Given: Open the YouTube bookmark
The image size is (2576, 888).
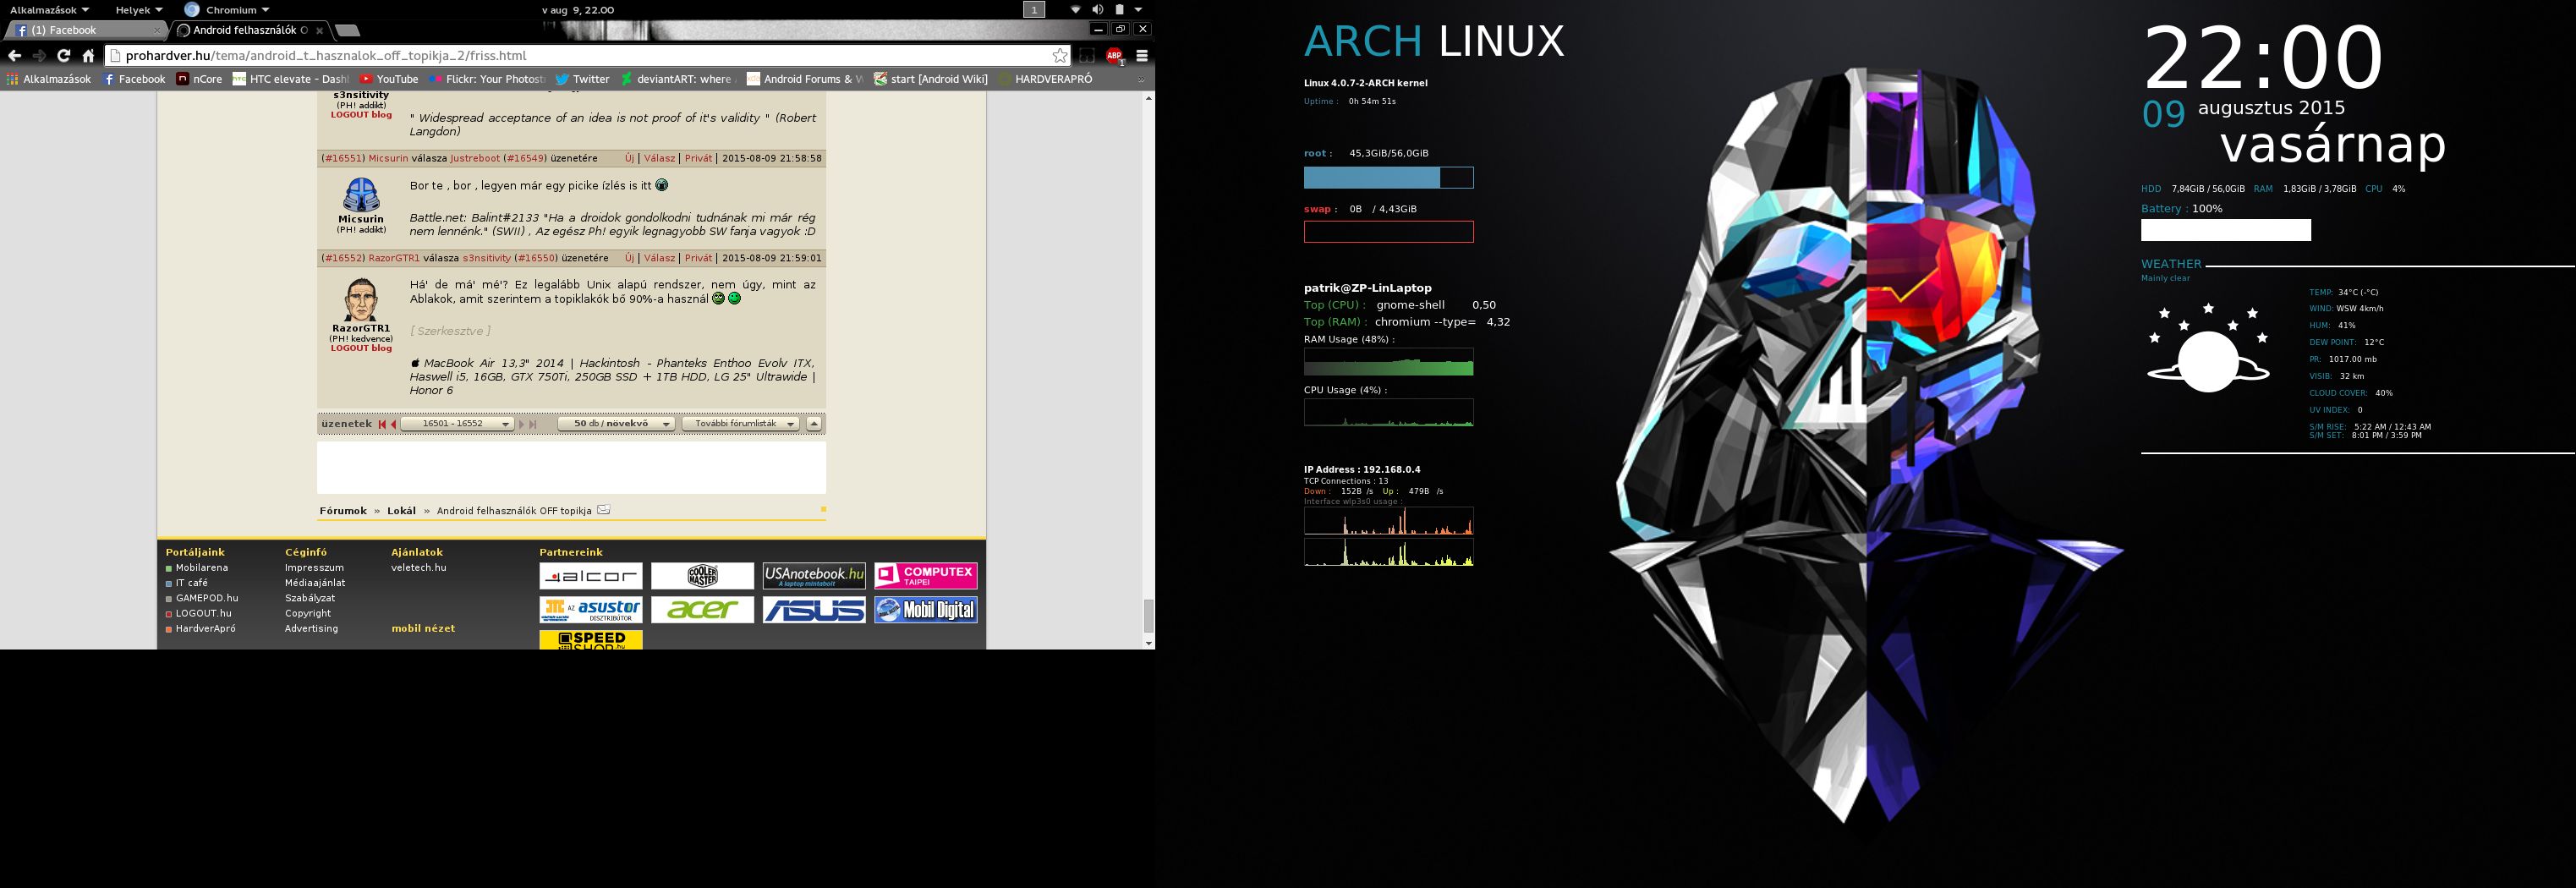Looking at the screenshot, I should pos(389,79).
